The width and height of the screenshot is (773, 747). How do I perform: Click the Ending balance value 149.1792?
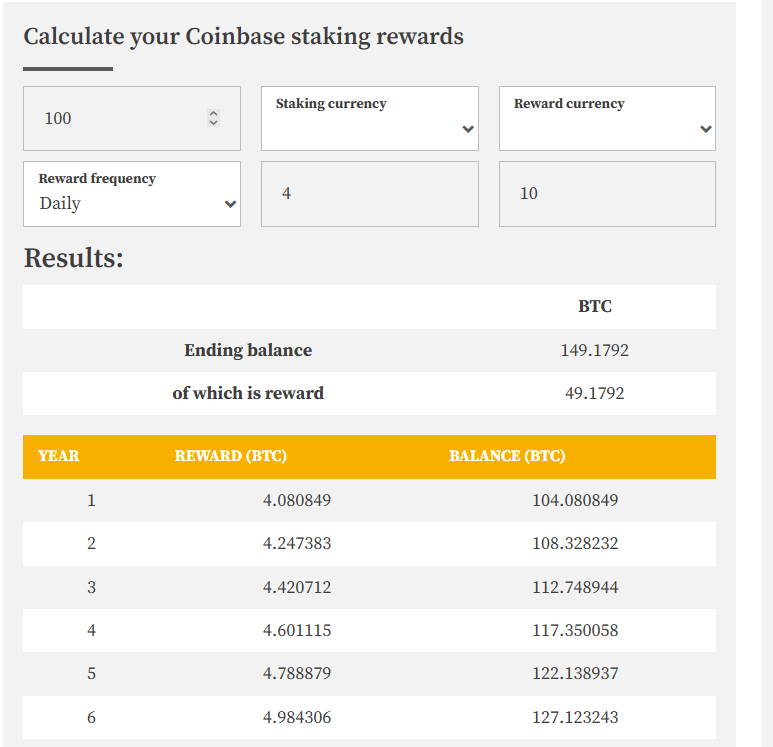(595, 350)
